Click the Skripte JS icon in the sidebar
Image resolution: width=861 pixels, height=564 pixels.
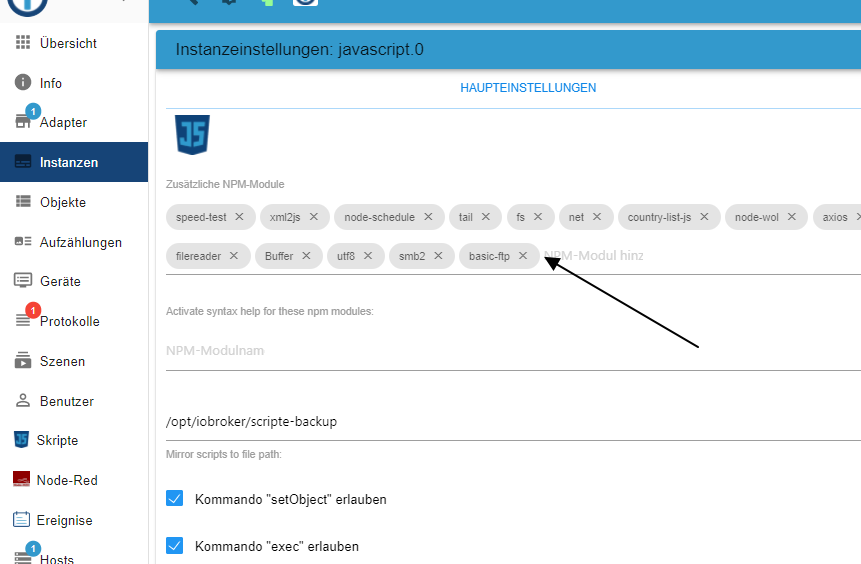tap(21, 439)
